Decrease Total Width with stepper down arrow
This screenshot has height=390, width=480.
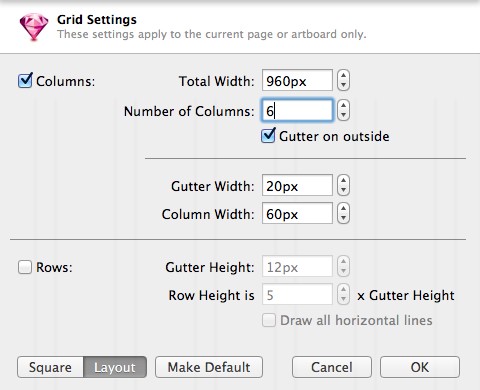(343, 85)
